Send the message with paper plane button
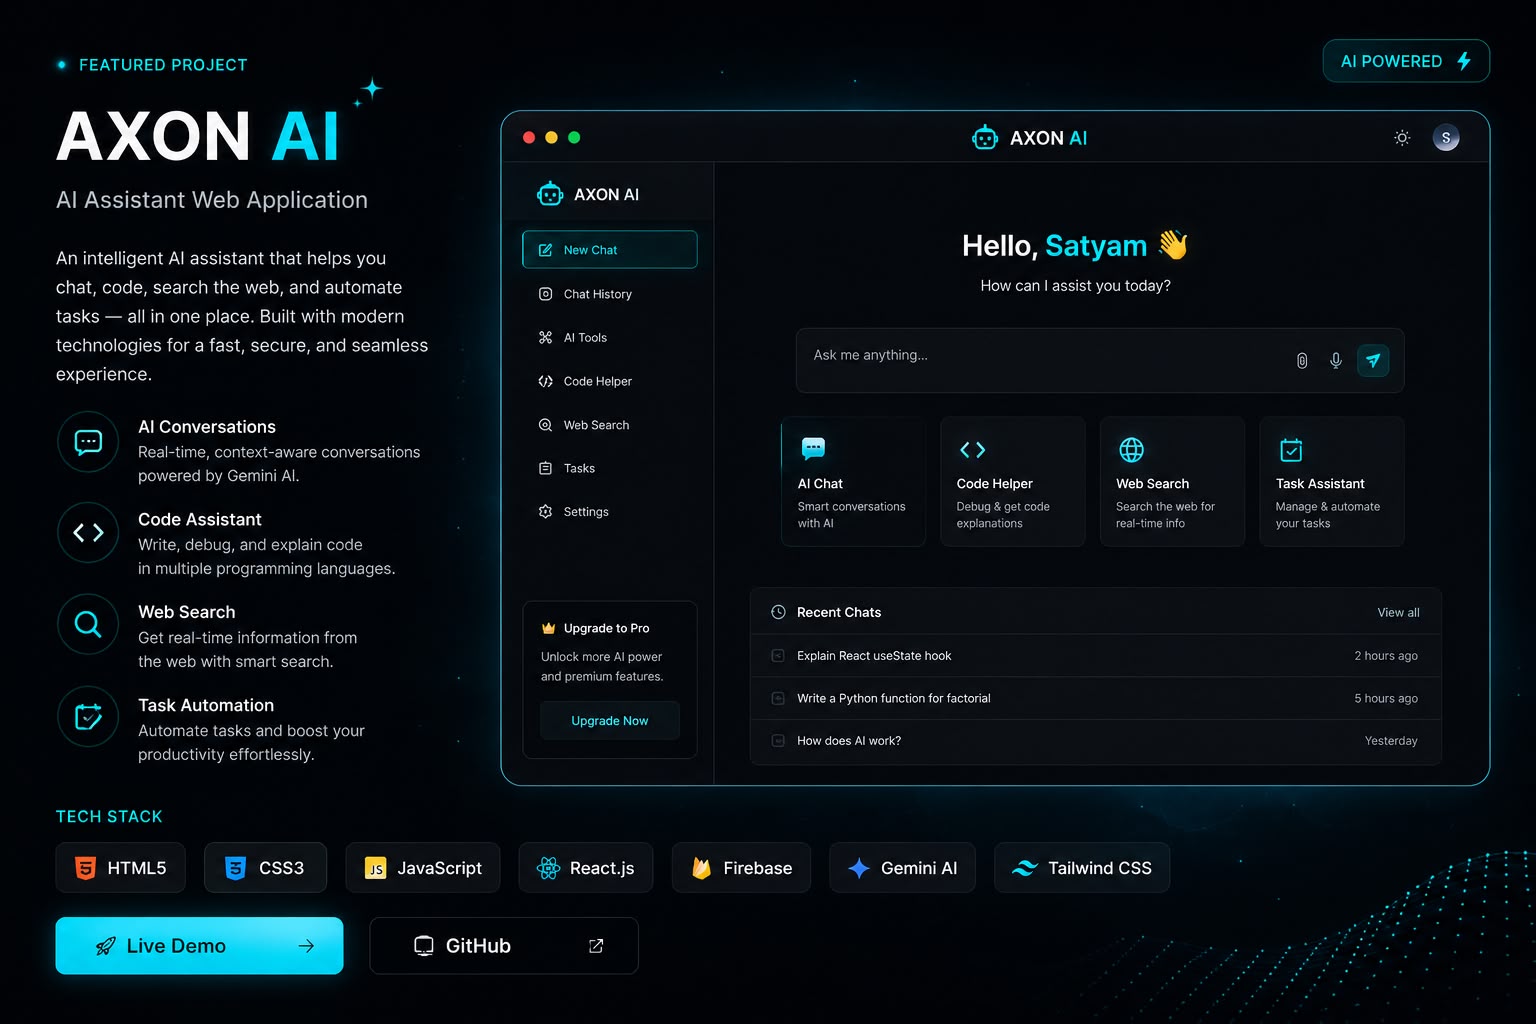 coord(1373,361)
